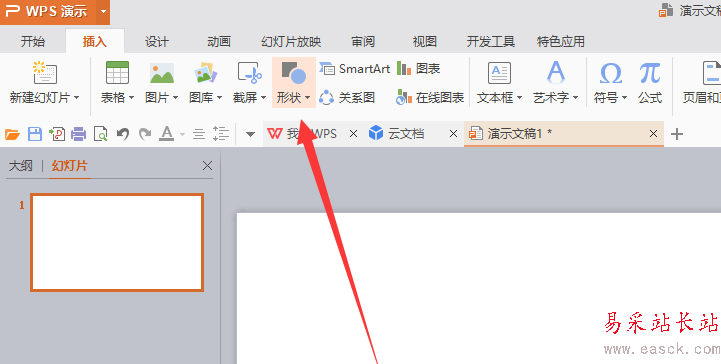Close the 云文档 tab

pos(453,134)
